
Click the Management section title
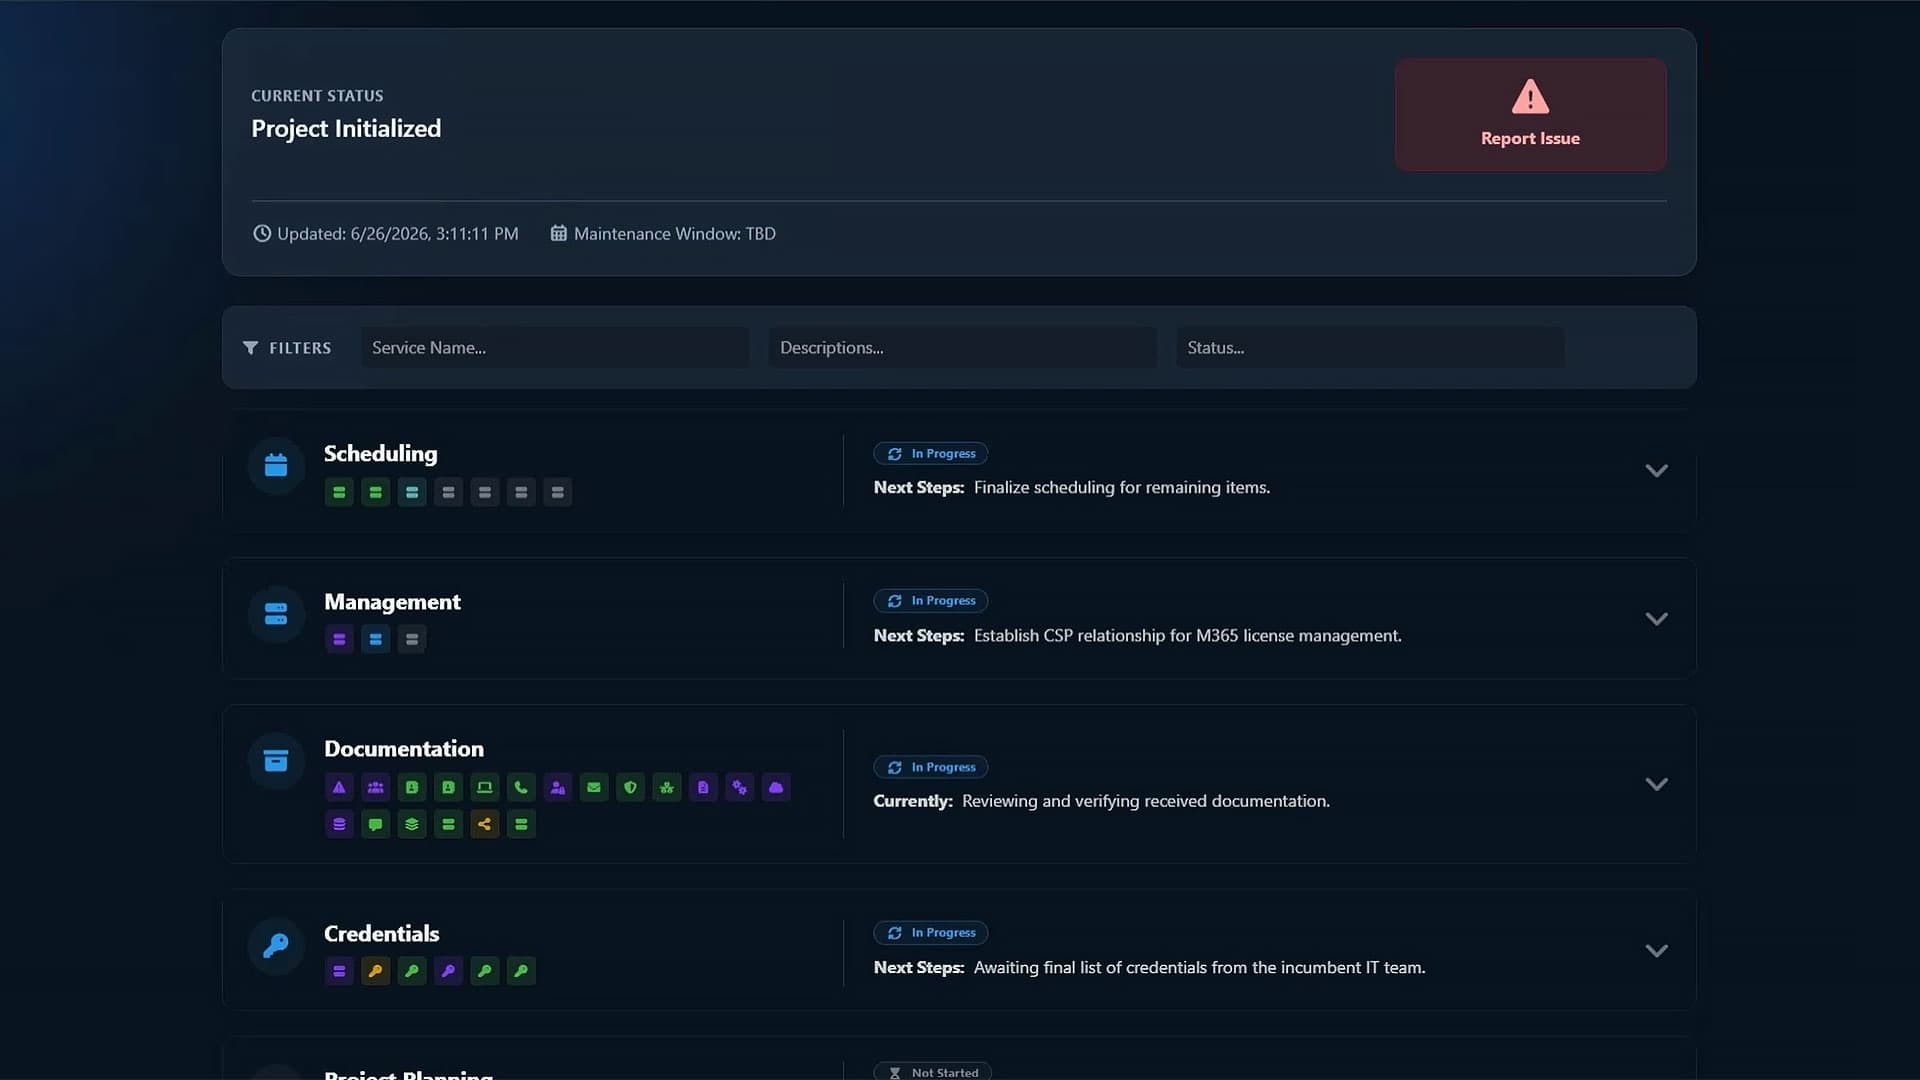[393, 602]
